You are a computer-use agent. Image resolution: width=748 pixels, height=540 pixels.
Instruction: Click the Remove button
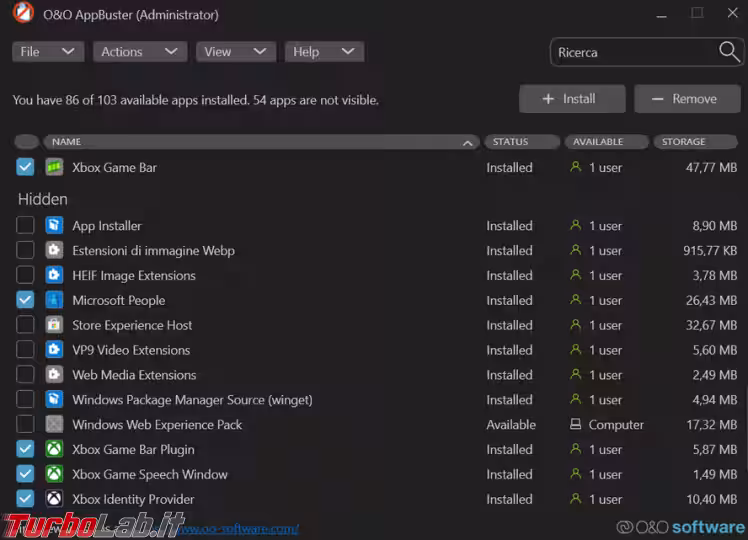coord(687,99)
